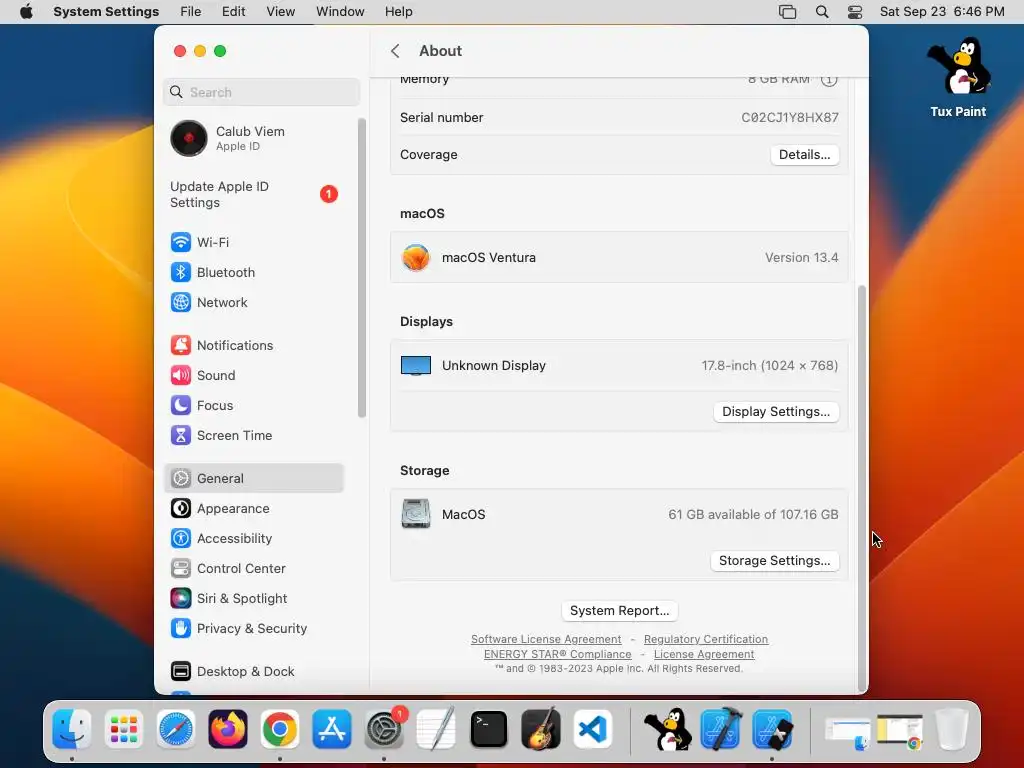The height and width of the screenshot is (768, 1024).
Task: Open Tux Paint desktop shortcut
Action: pos(958,77)
